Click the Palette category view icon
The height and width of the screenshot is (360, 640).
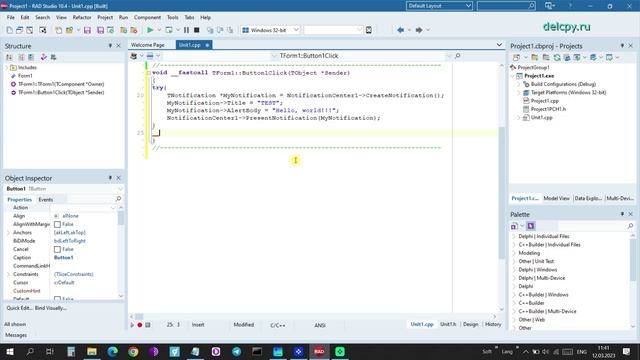(x=531, y=226)
